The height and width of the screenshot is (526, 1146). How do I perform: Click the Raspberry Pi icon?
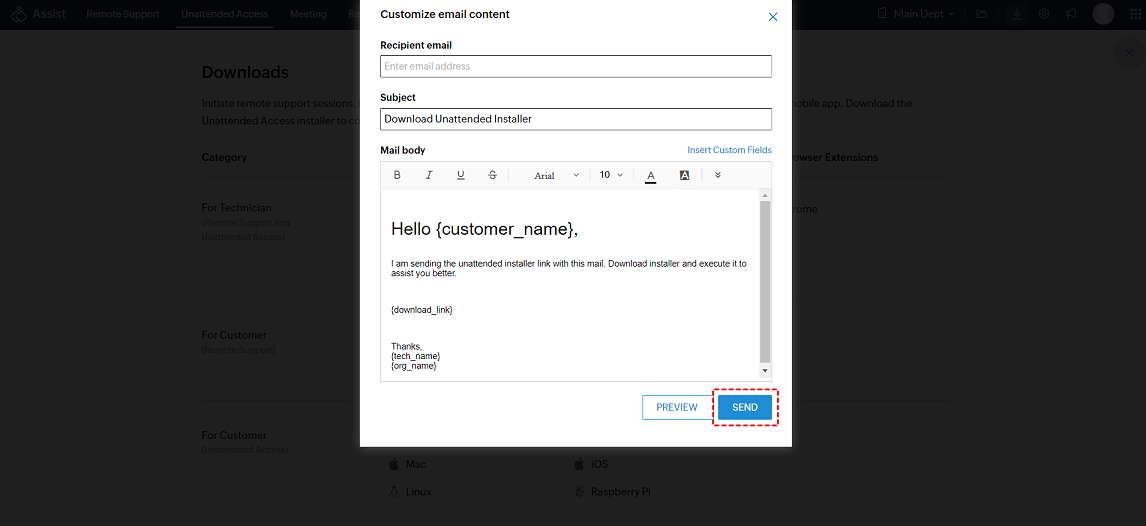click(580, 492)
